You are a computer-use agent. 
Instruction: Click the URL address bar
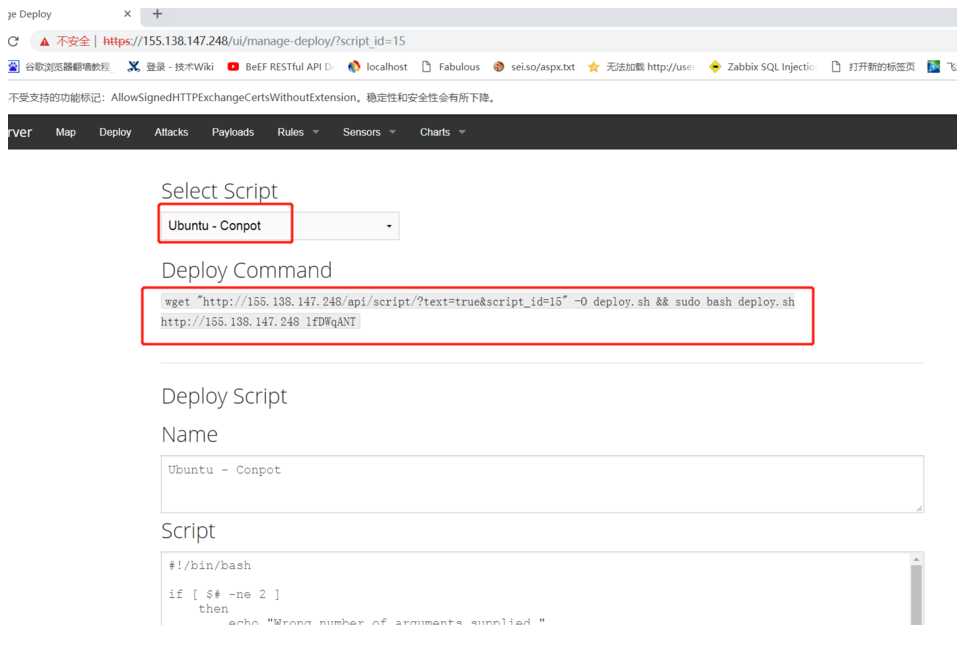[493, 41]
